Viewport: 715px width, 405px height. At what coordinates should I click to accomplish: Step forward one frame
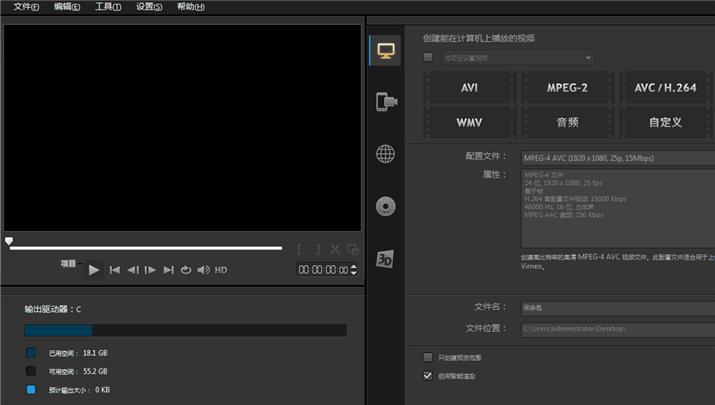(150, 270)
